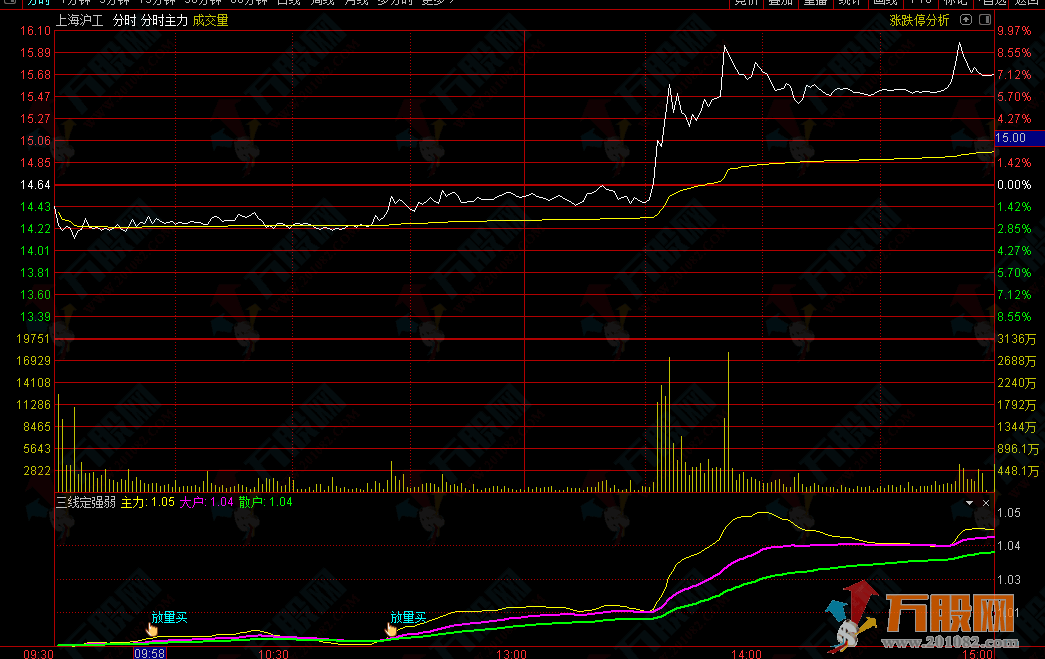This screenshot has width=1045, height=659.
Task: Click the second 放量买 signal text
Action: (408, 618)
